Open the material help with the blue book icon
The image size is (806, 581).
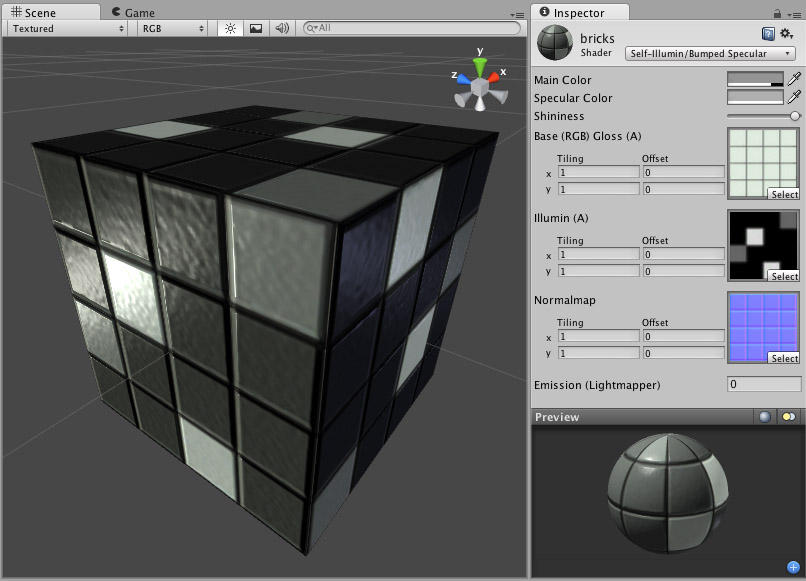[x=768, y=33]
